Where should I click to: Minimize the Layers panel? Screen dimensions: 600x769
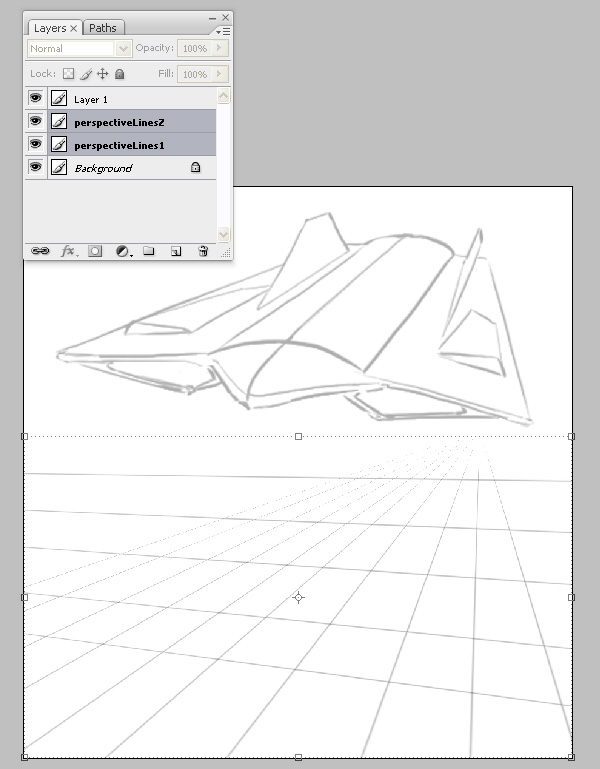click(x=212, y=18)
